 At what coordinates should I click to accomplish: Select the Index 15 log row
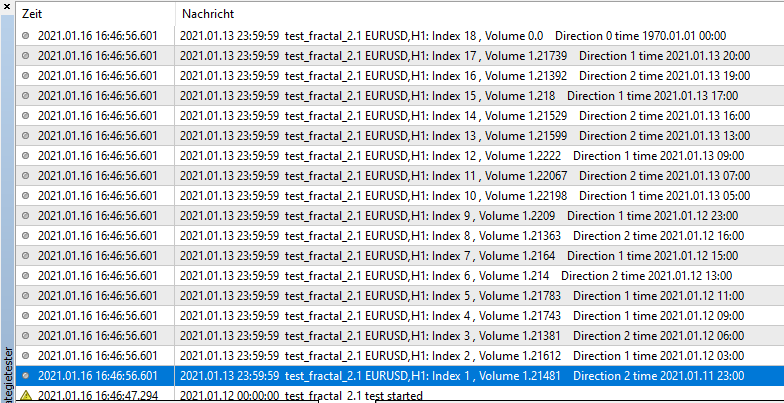point(400,96)
